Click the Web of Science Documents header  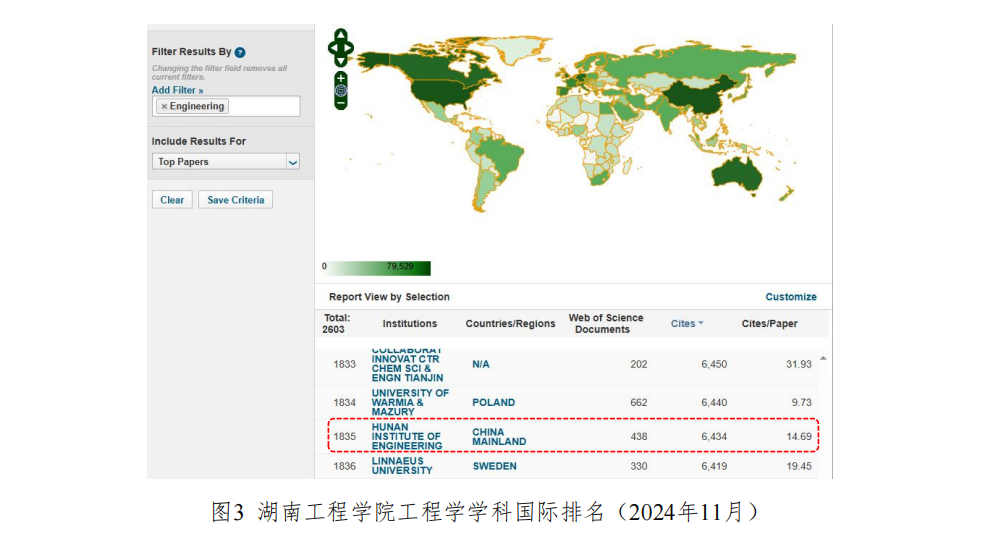[x=606, y=323]
